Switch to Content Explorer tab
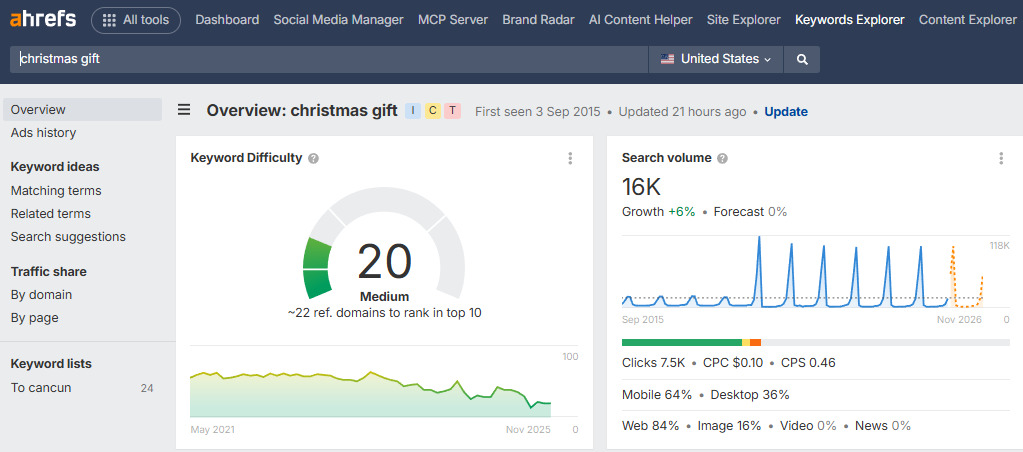Image resolution: width=1023 pixels, height=452 pixels. click(x=967, y=20)
